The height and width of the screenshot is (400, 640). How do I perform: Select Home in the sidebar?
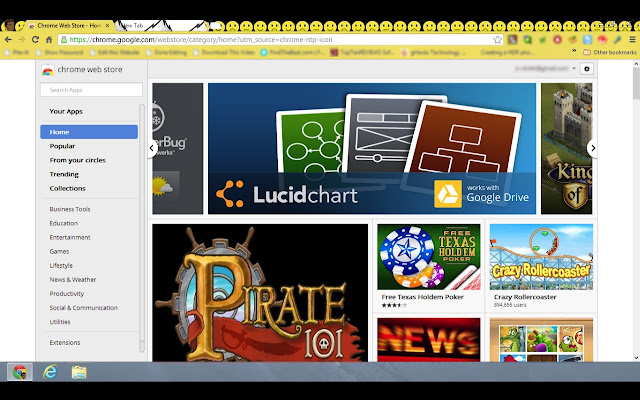[89, 132]
